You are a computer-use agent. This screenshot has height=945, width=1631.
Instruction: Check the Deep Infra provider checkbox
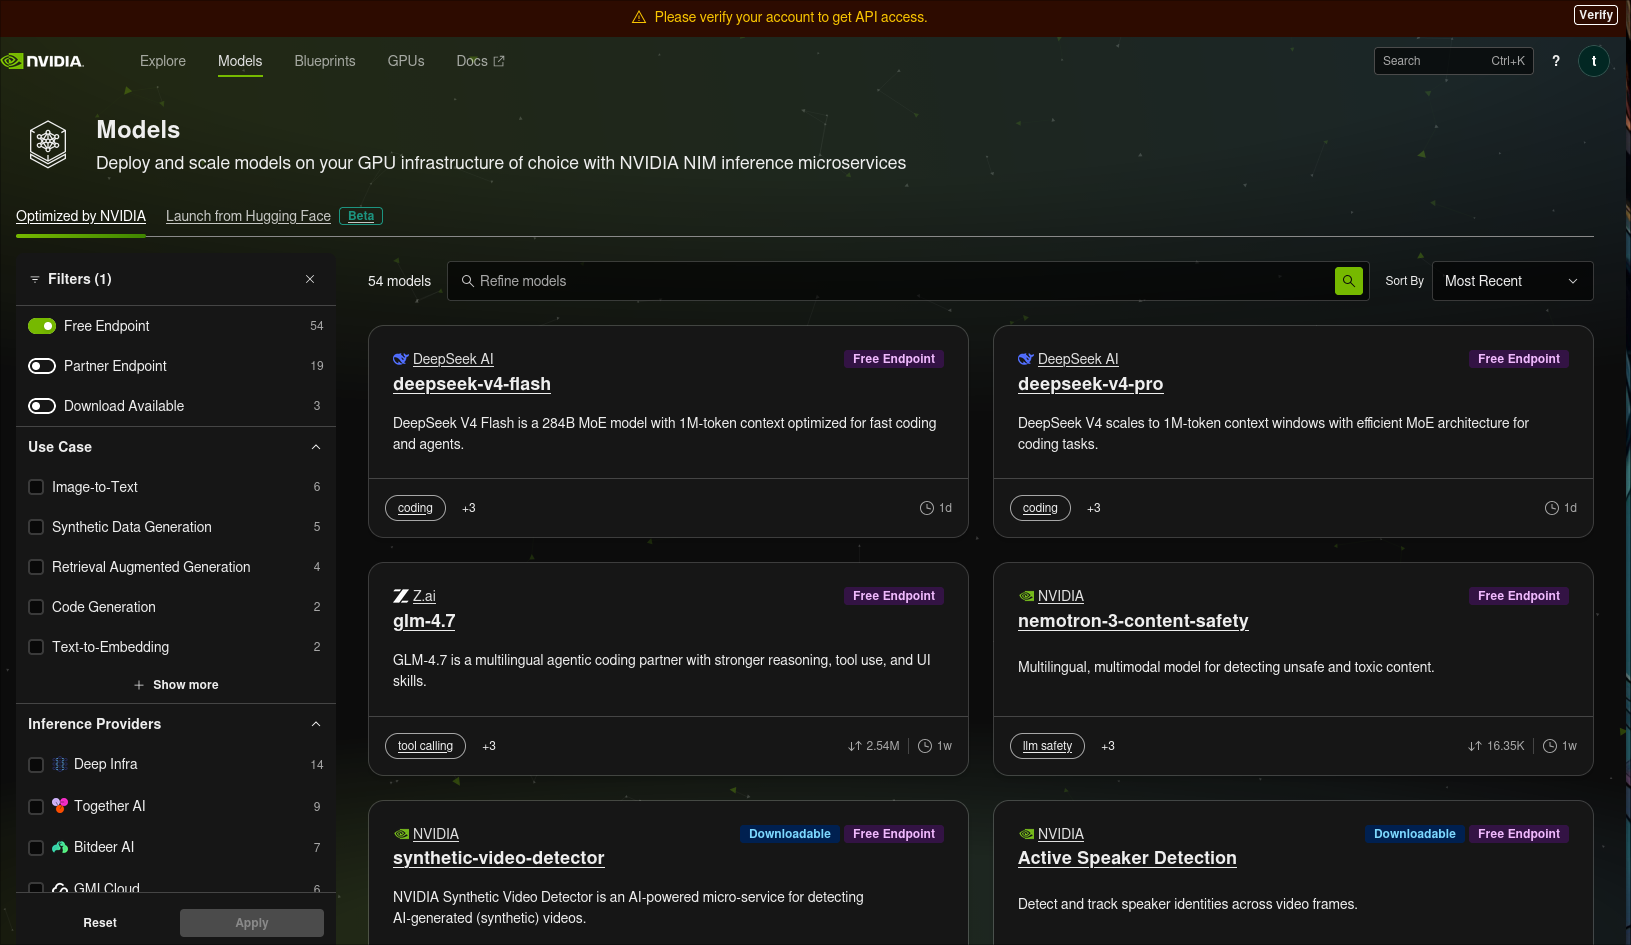pyautogui.click(x=36, y=765)
